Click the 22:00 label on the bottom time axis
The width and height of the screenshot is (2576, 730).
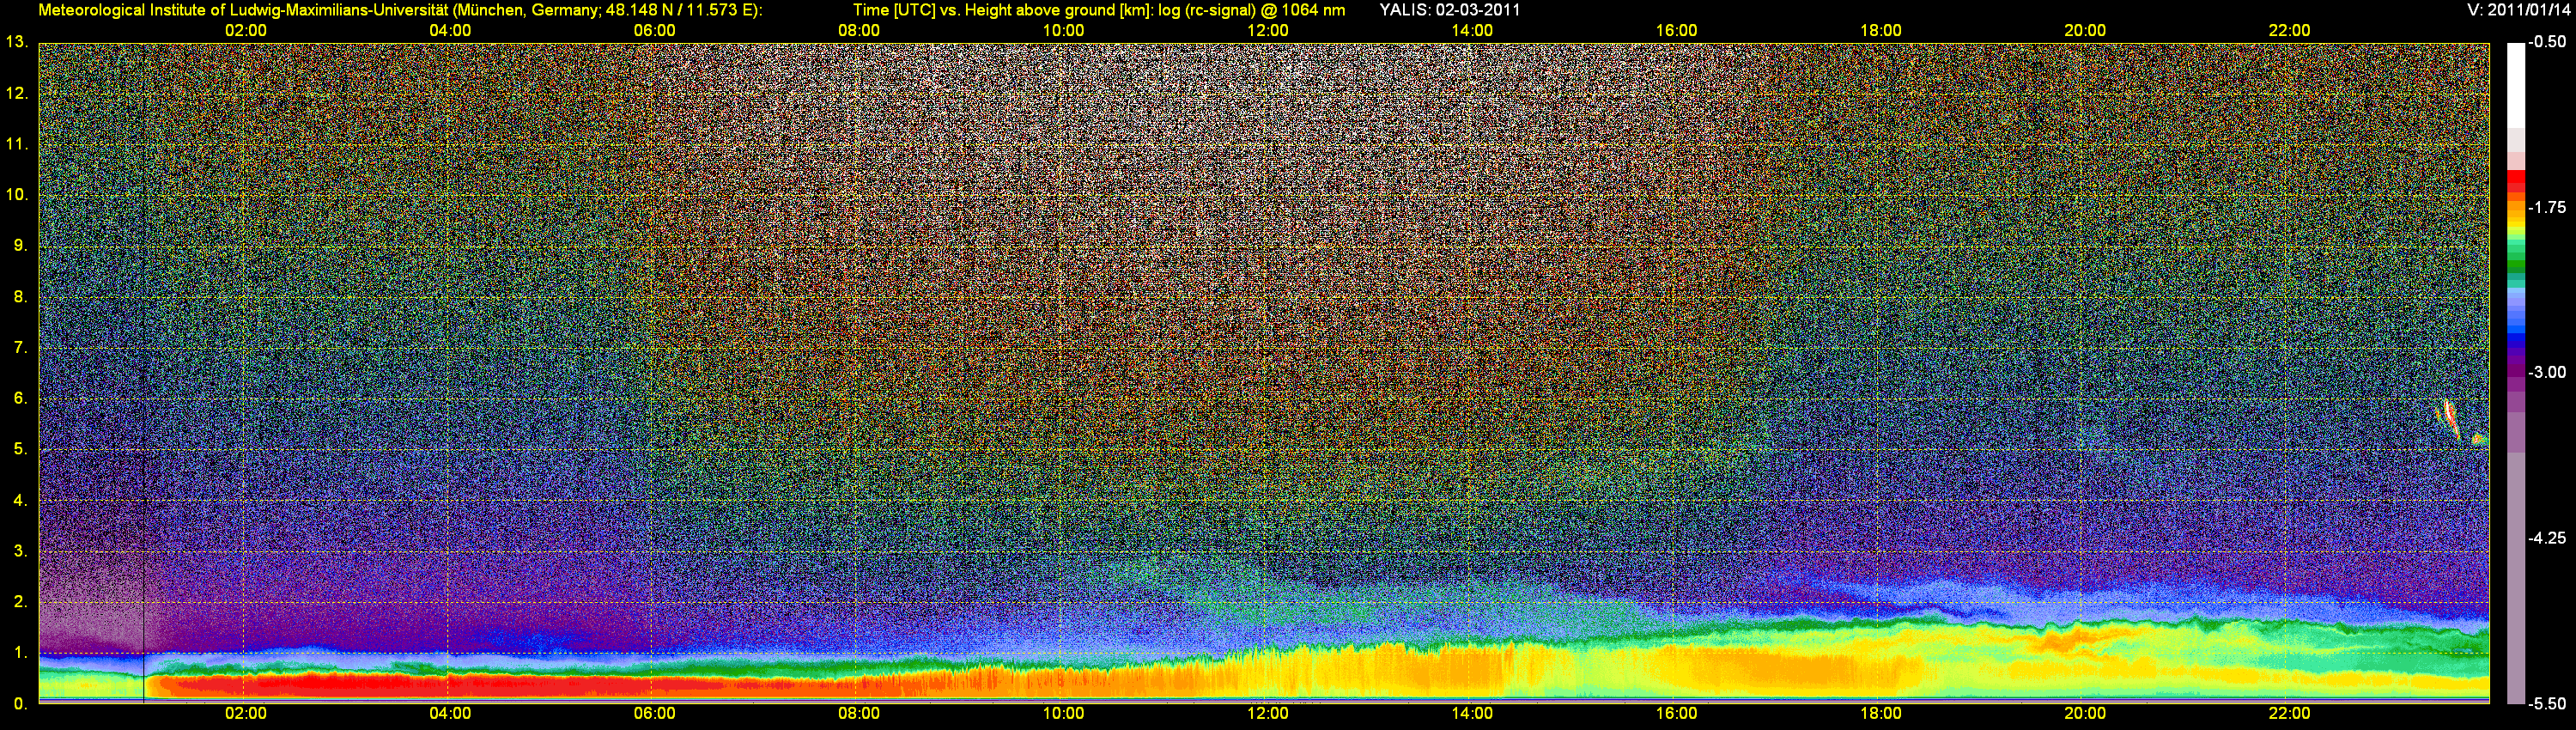[2290, 714]
